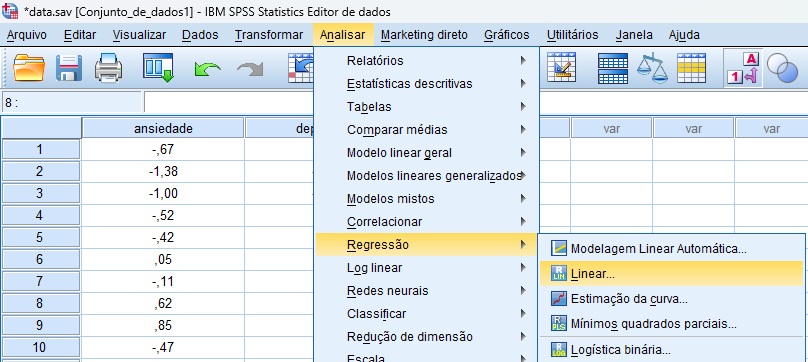Click the overlapping circles sets icon

[782, 68]
